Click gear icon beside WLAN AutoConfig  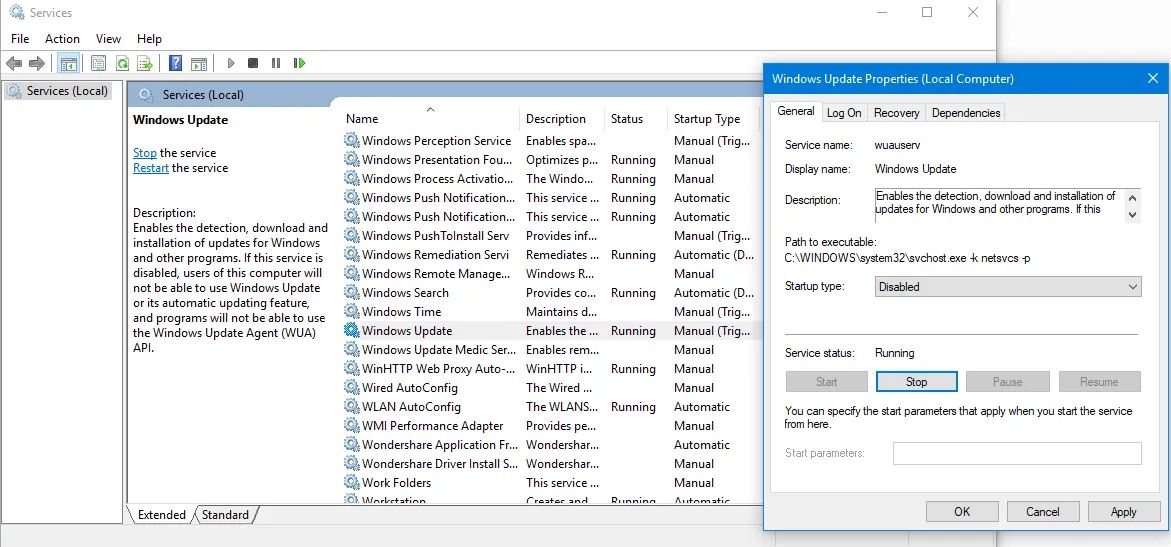352,407
